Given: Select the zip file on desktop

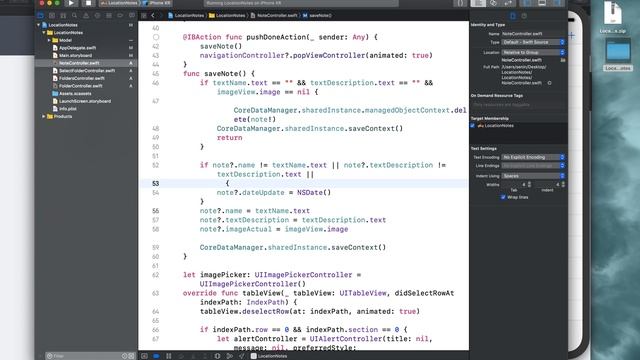Looking at the screenshot, I should point(612,16).
